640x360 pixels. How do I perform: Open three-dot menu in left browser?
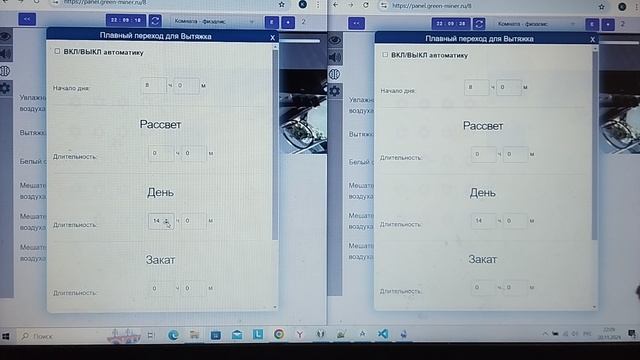[x=318, y=4]
